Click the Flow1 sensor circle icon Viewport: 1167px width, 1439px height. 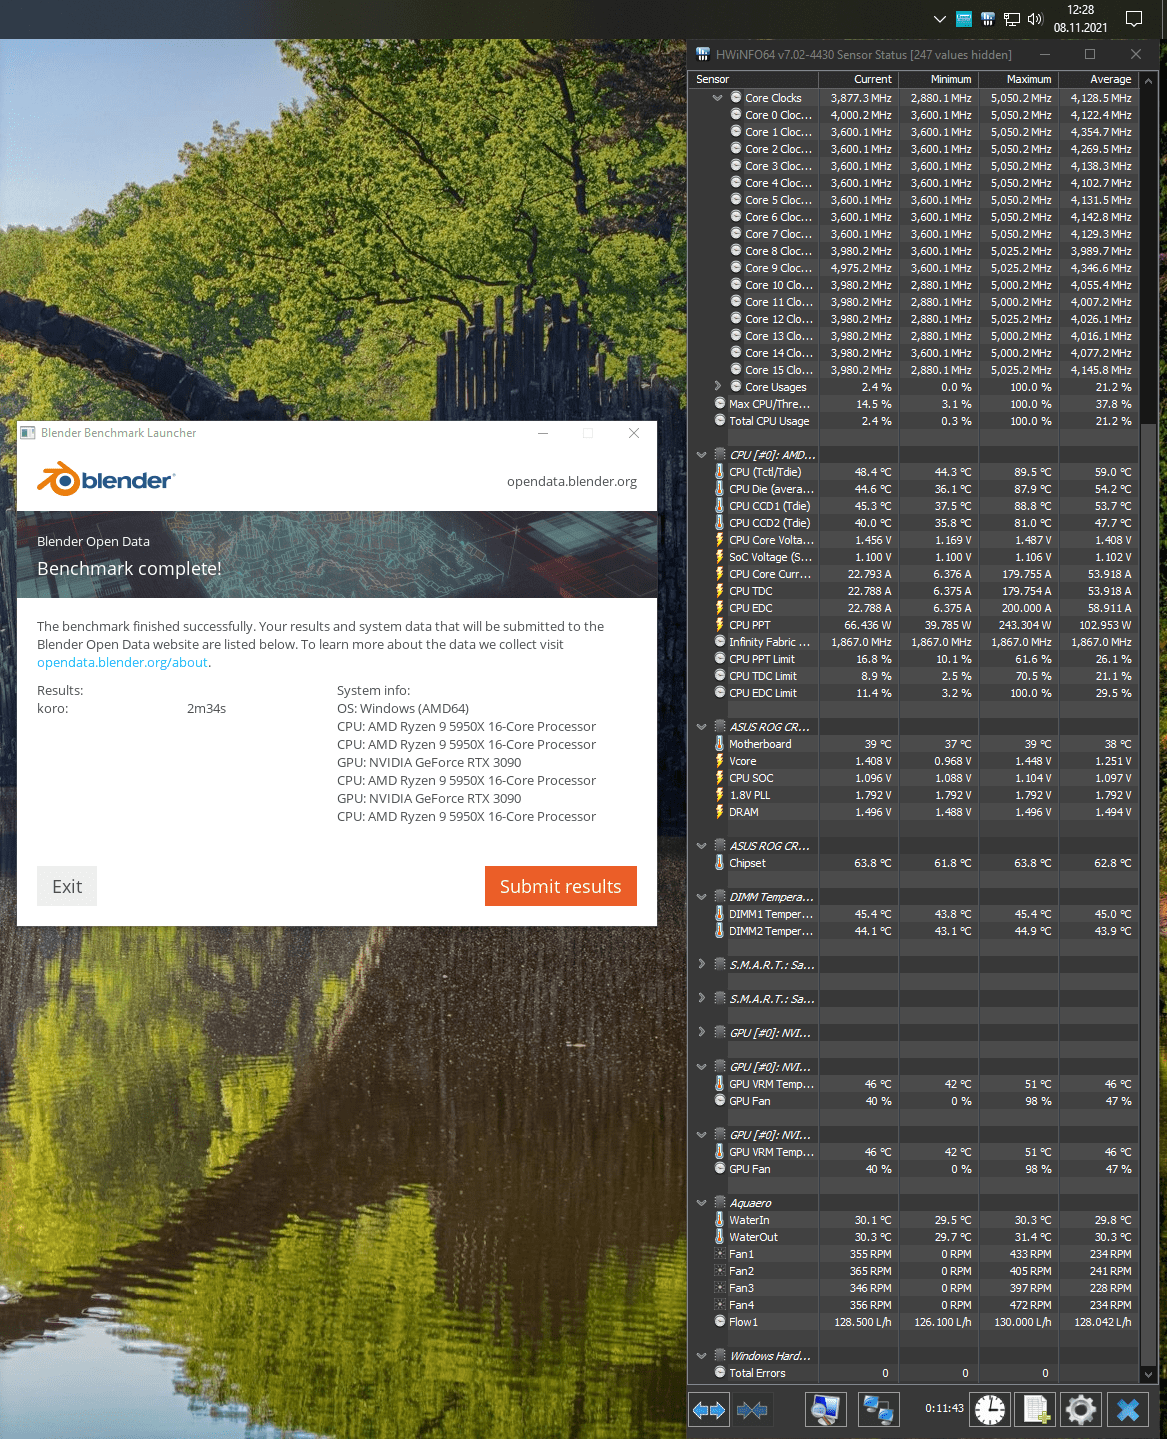pyautogui.click(x=720, y=1322)
